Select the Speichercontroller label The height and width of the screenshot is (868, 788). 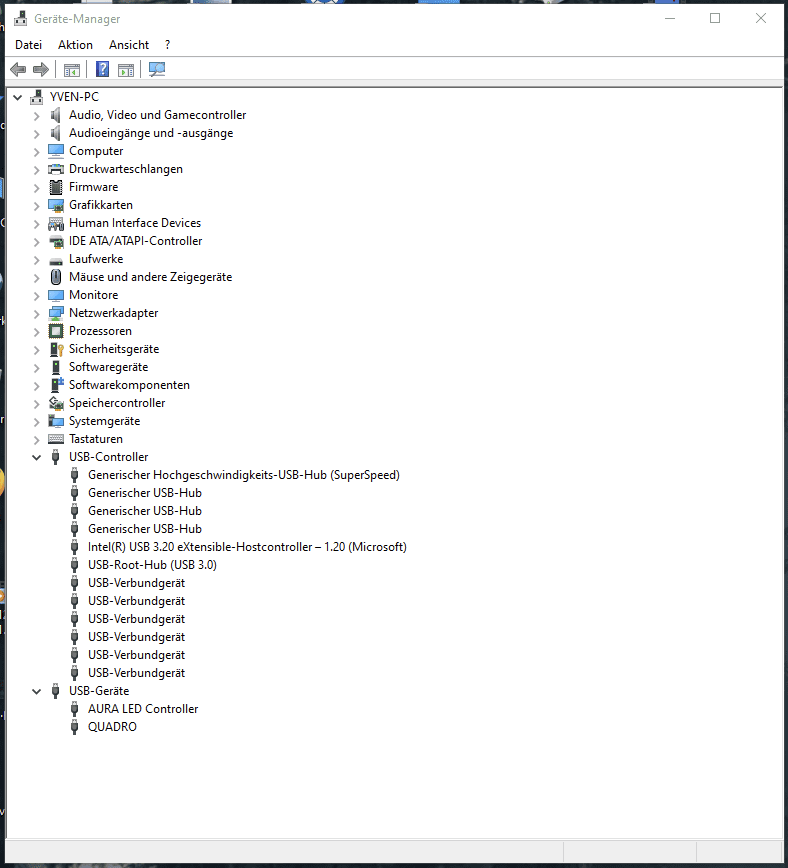(117, 403)
